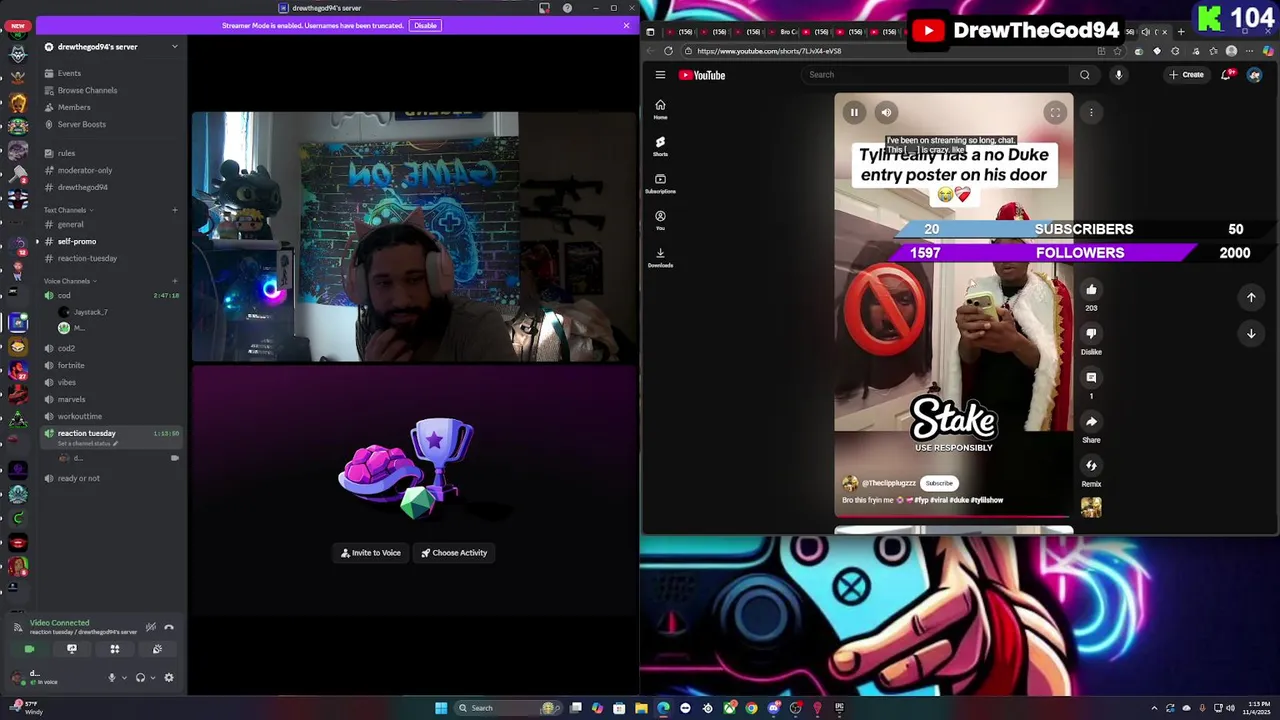Share the YouTube Short
This screenshot has height=720, width=1280.
[x=1091, y=422]
